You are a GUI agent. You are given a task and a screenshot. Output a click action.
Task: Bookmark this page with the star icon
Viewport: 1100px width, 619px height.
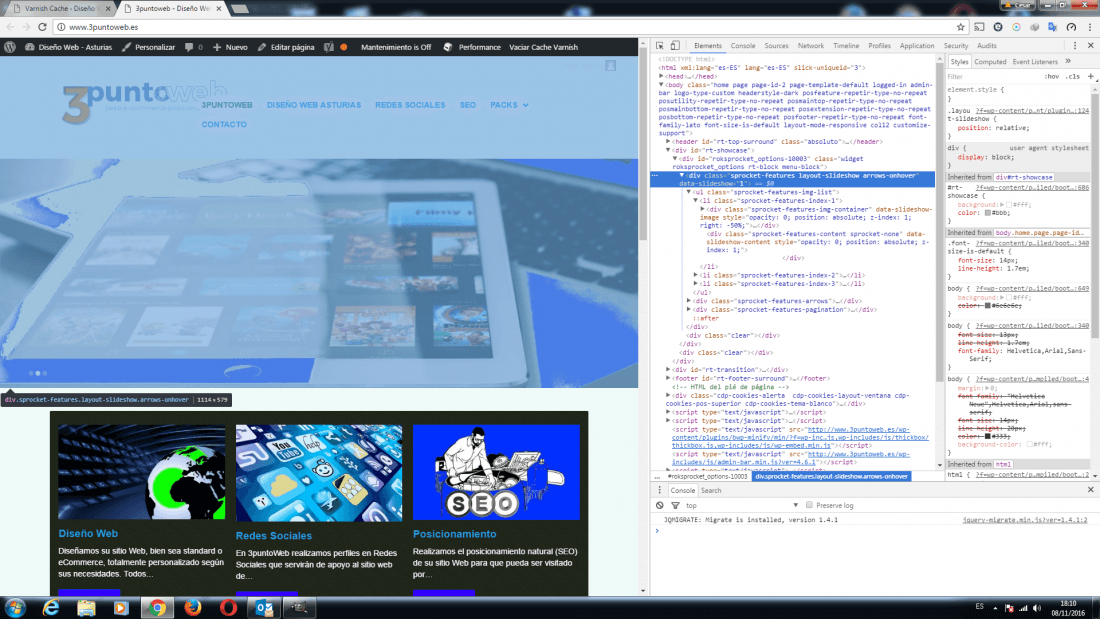click(960, 27)
